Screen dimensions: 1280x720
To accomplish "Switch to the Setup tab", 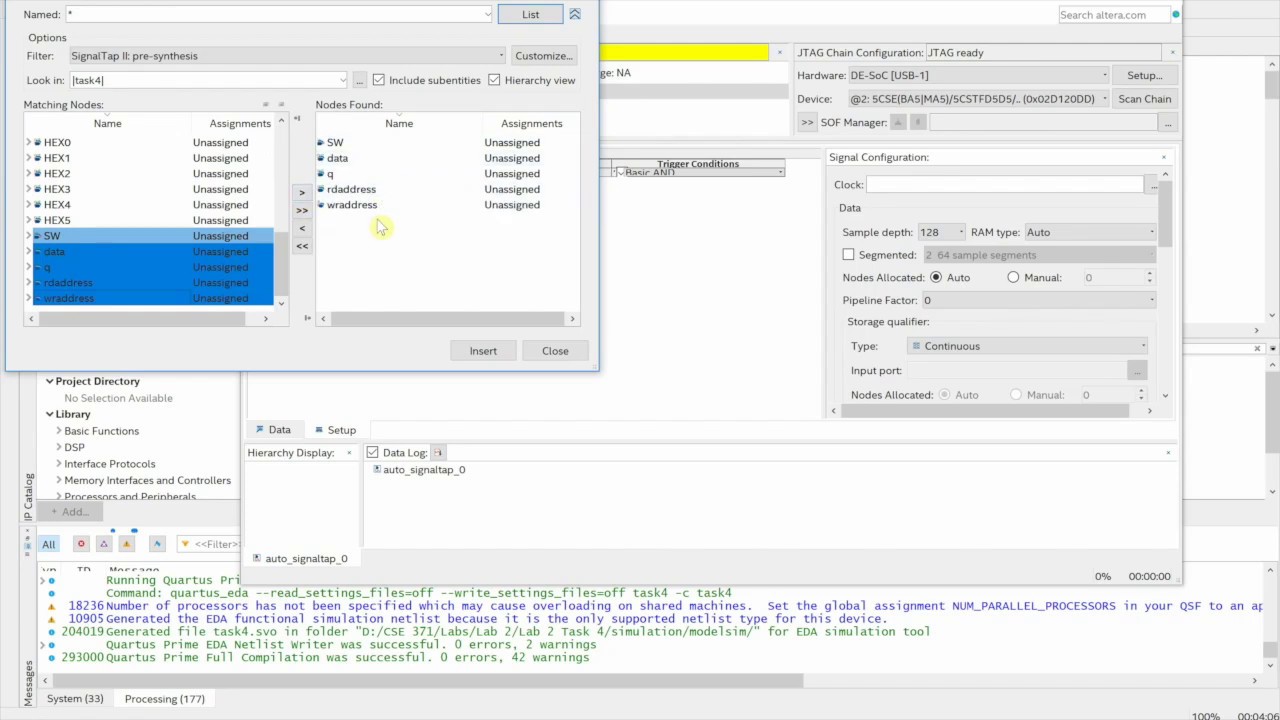I will (334, 431).
